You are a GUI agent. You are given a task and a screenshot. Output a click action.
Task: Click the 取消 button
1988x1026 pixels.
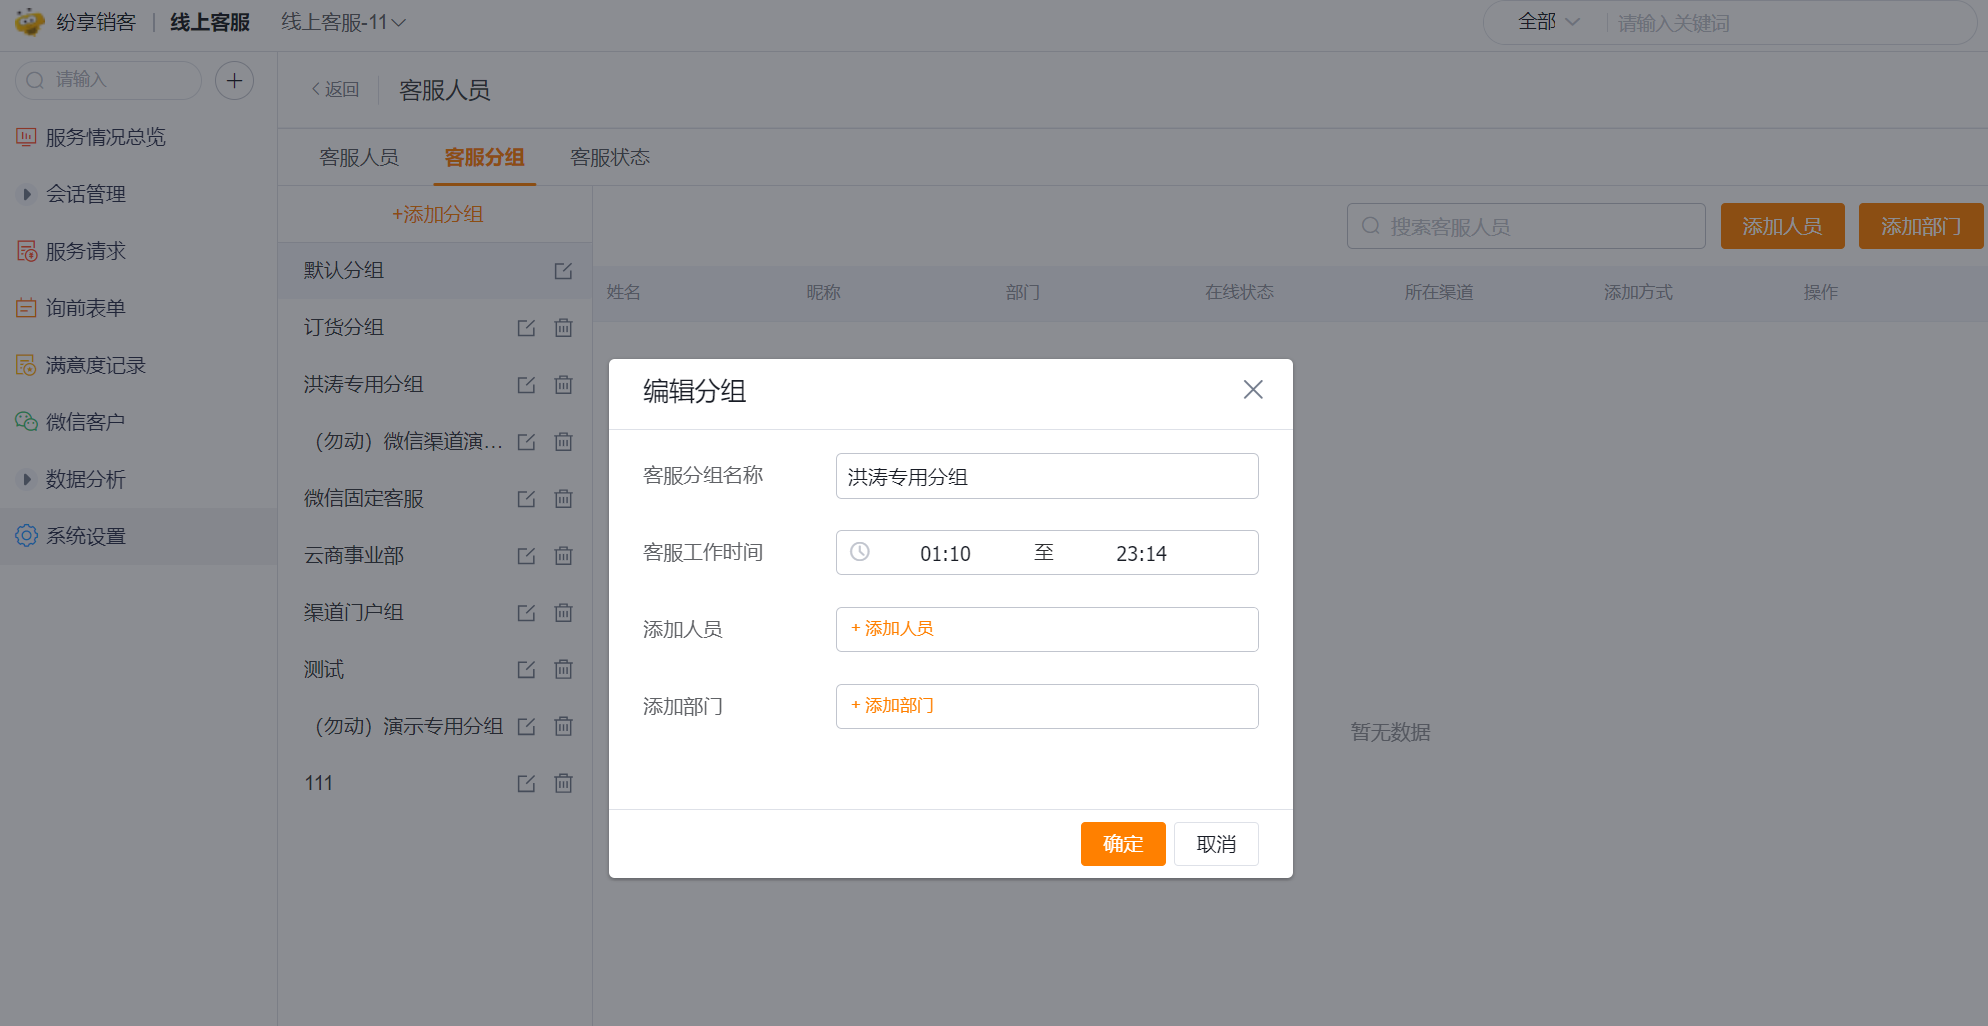[x=1215, y=844]
